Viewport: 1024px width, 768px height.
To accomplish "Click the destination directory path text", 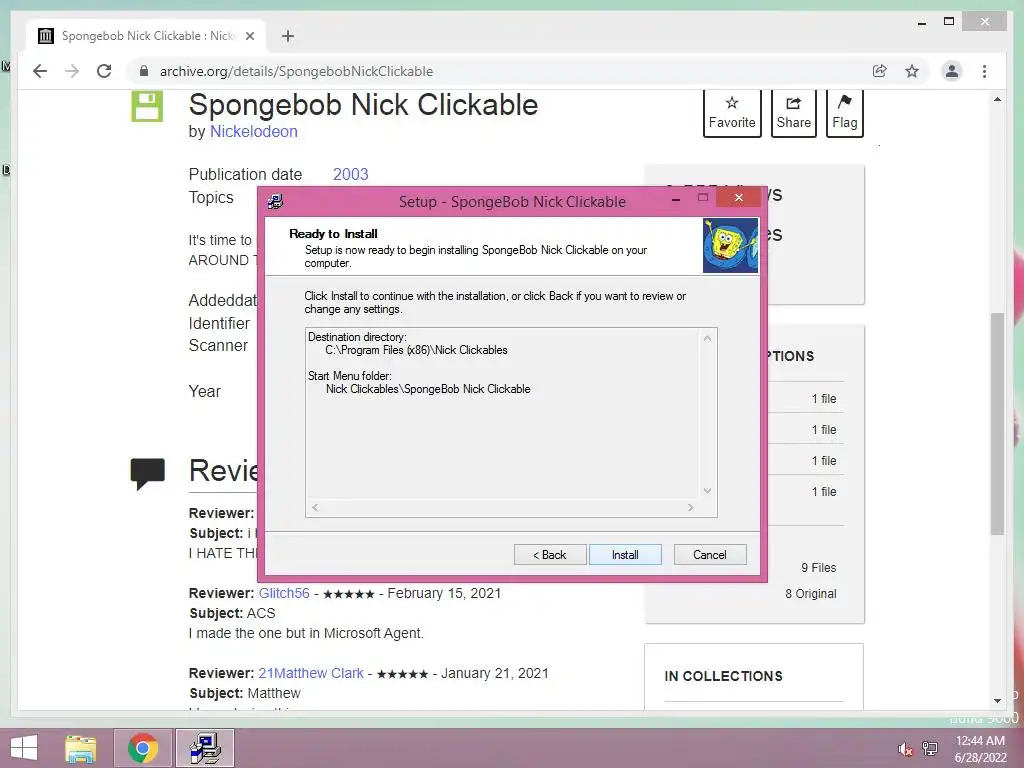I will click(416, 350).
